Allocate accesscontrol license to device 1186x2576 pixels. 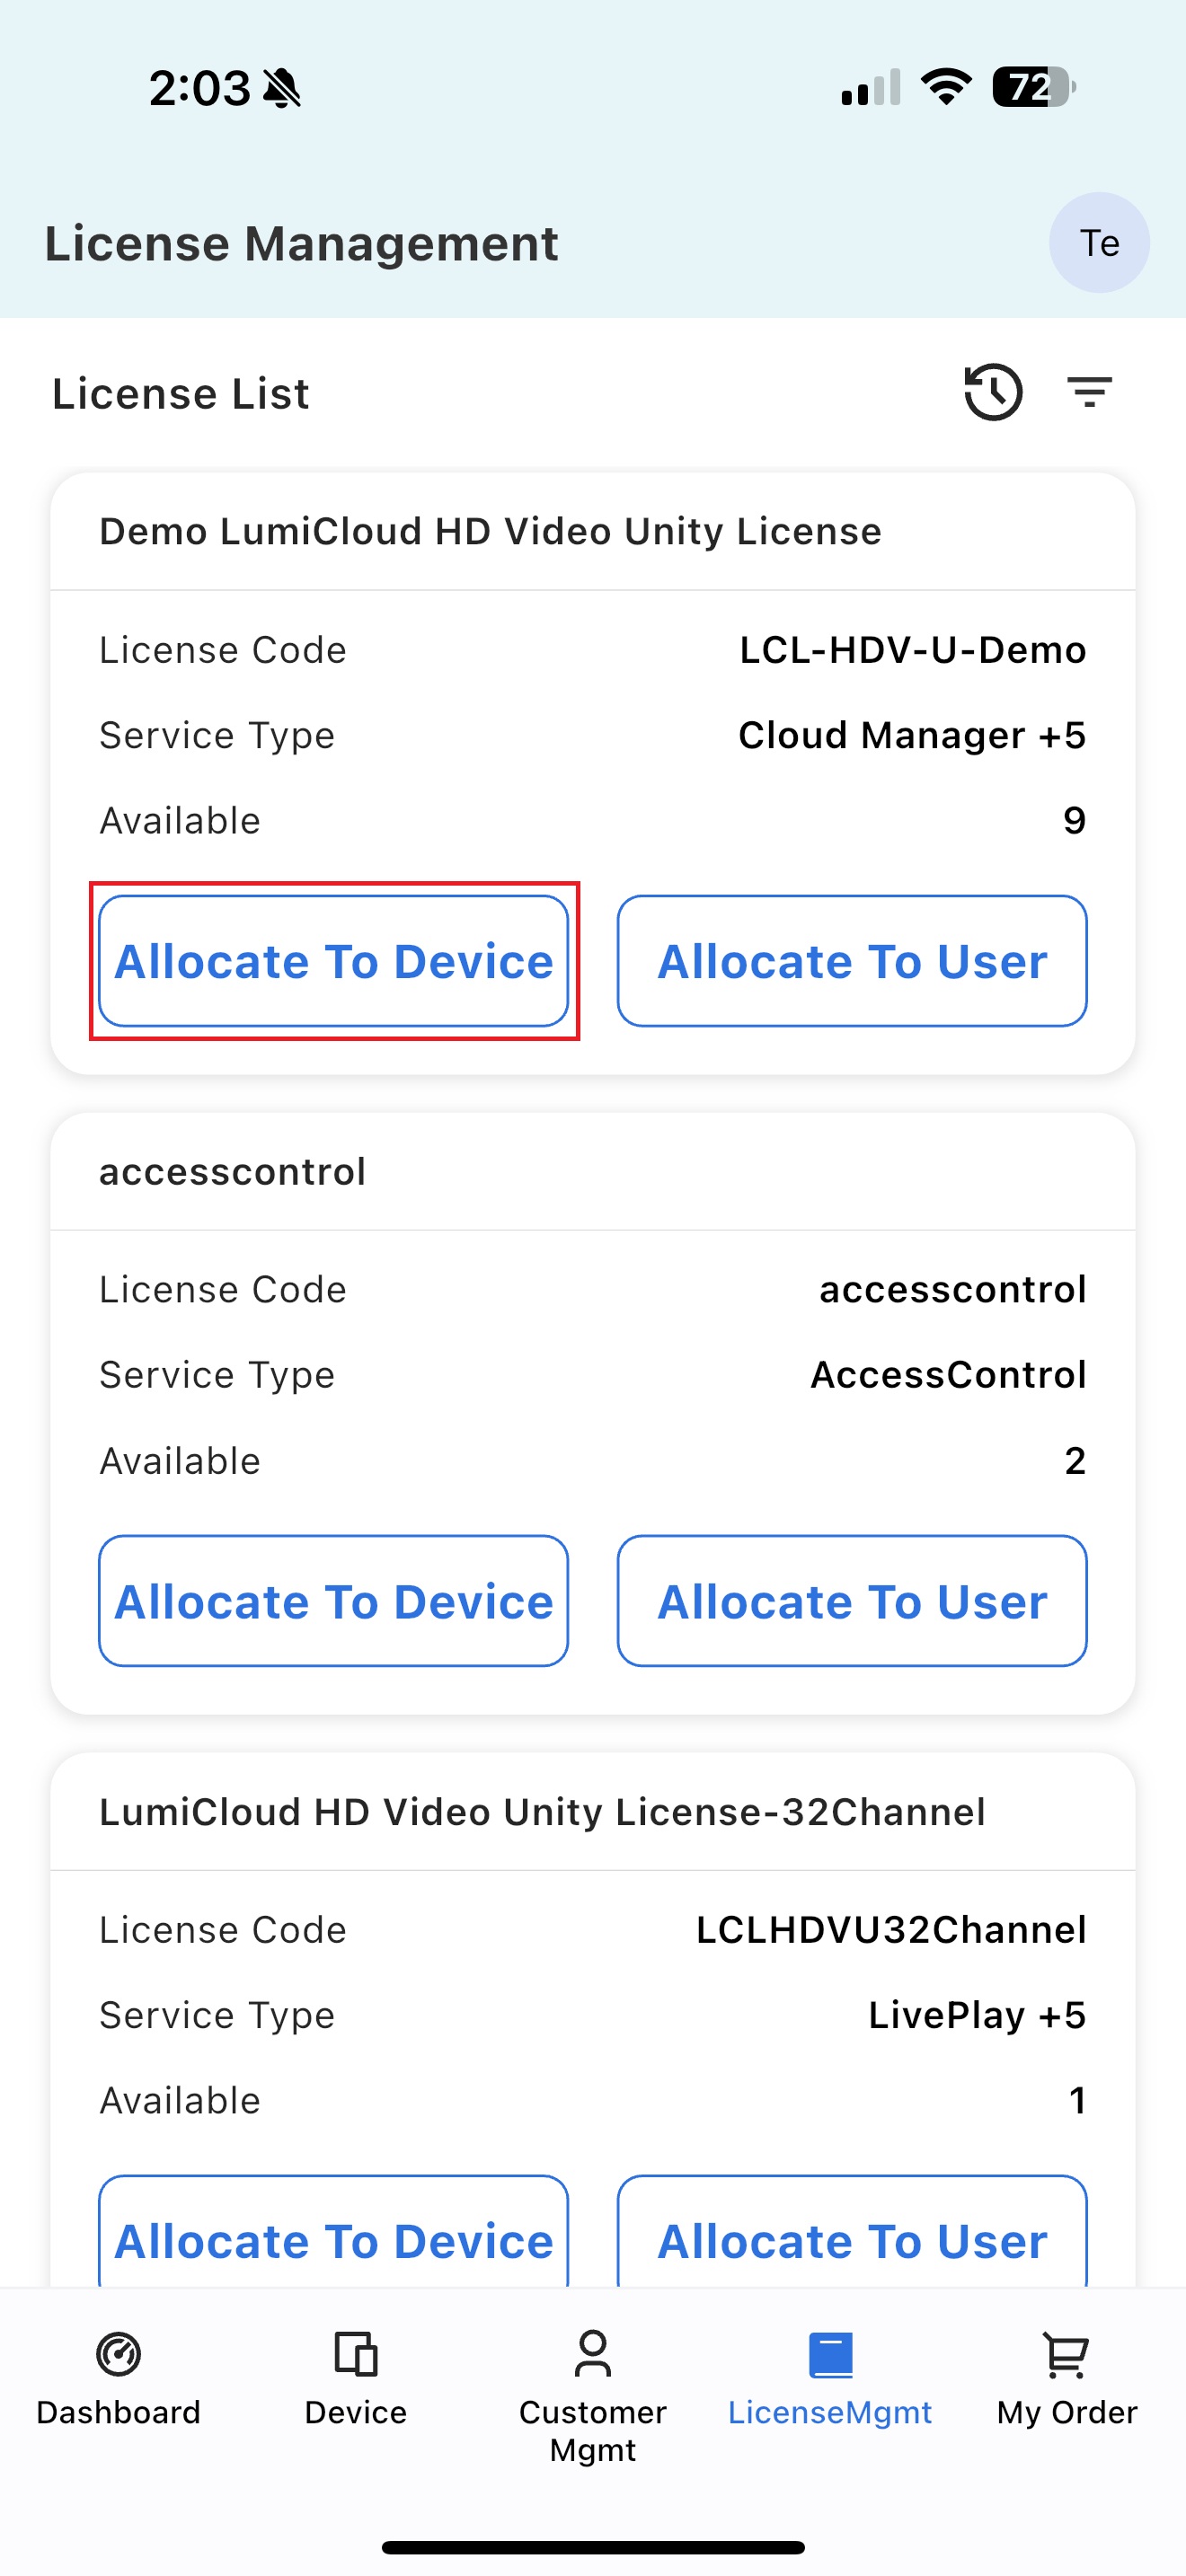click(x=333, y=1601)
